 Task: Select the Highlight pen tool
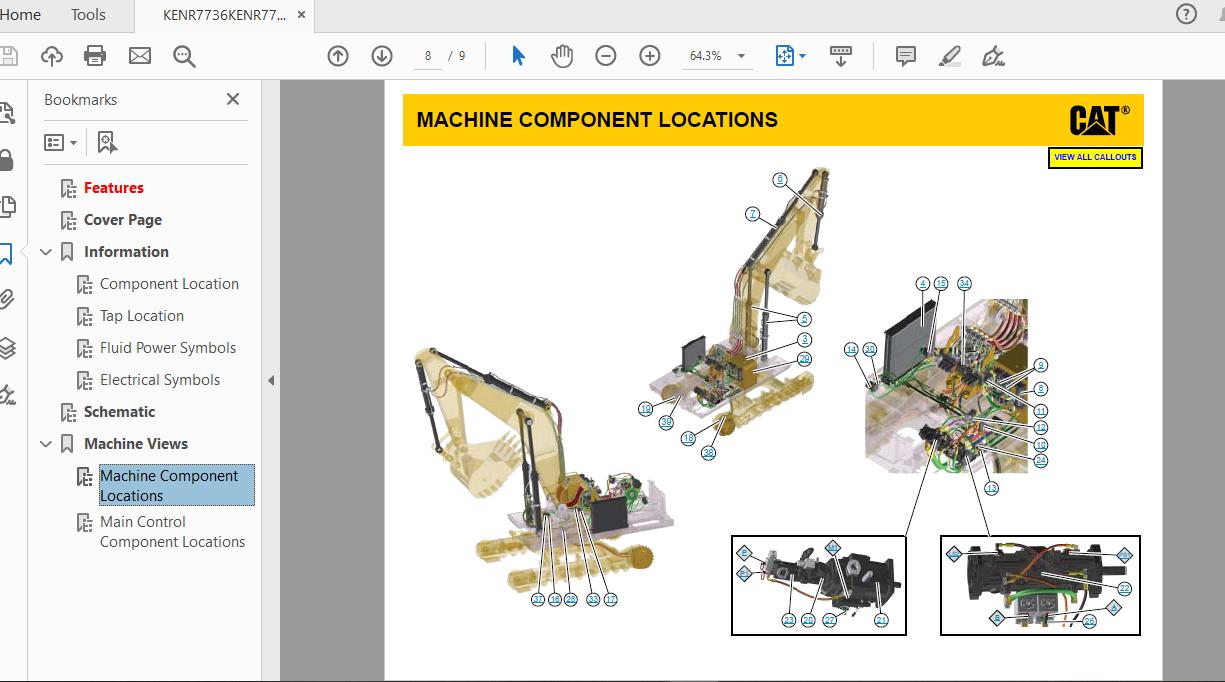click(x=949, y=56)
